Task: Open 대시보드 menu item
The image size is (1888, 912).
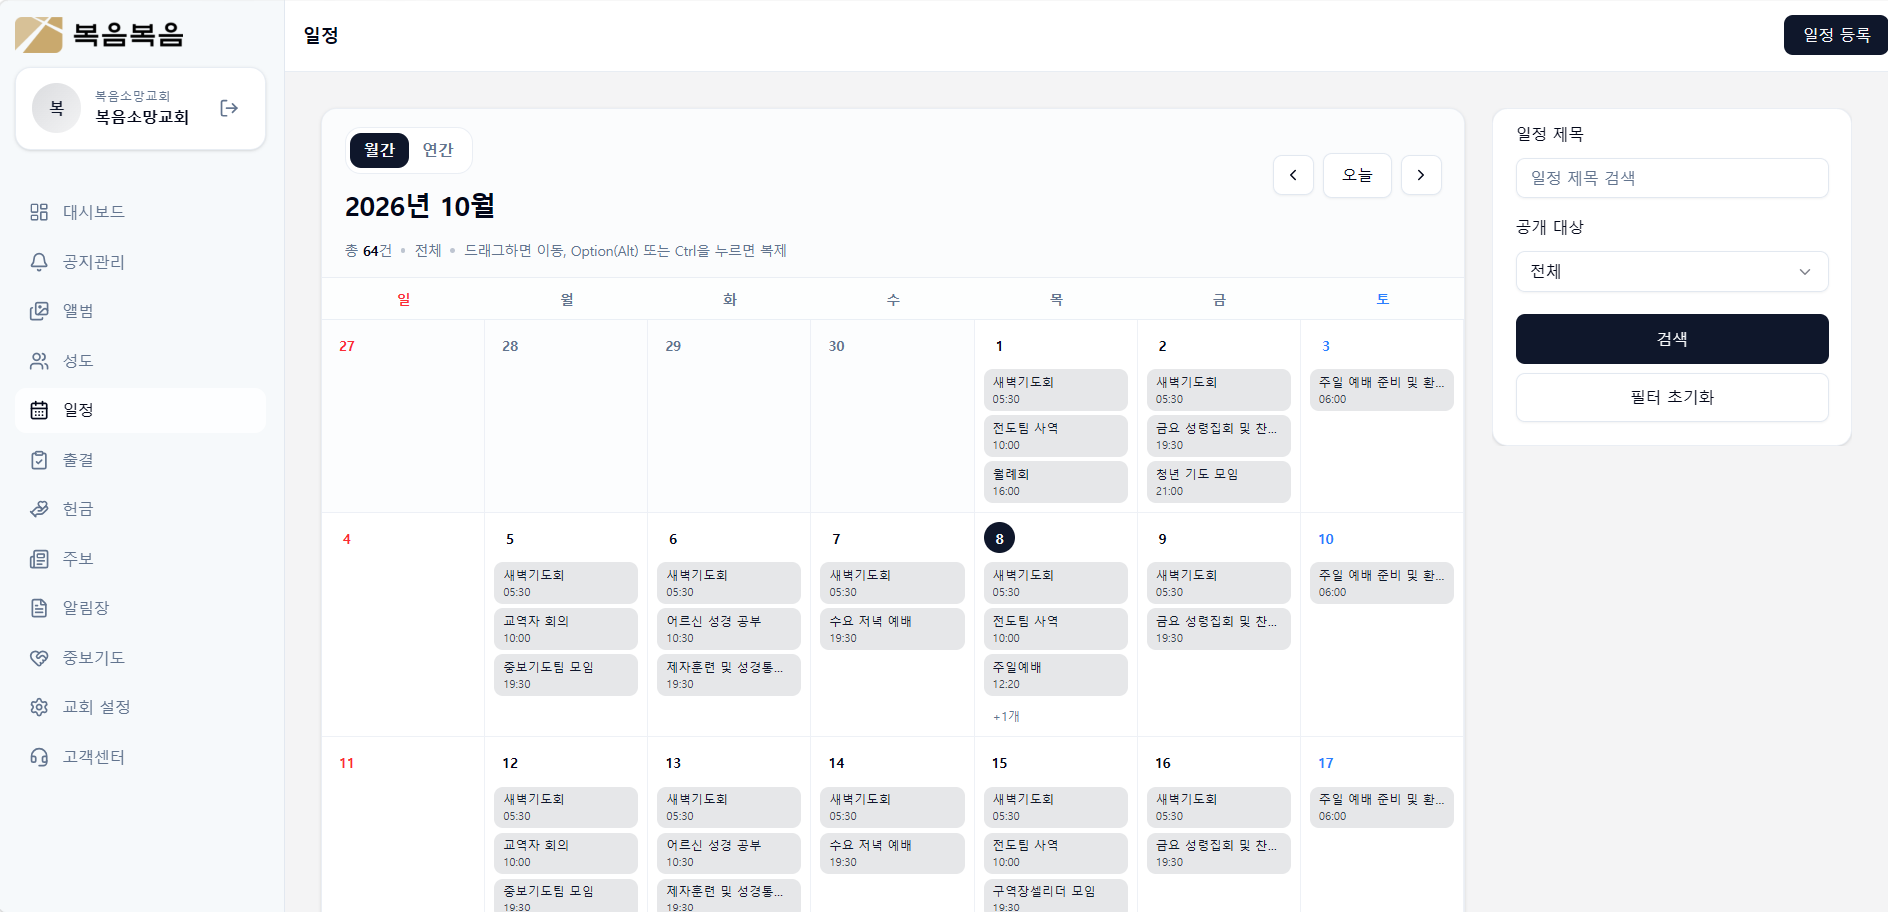Action: tap(140, 212)
